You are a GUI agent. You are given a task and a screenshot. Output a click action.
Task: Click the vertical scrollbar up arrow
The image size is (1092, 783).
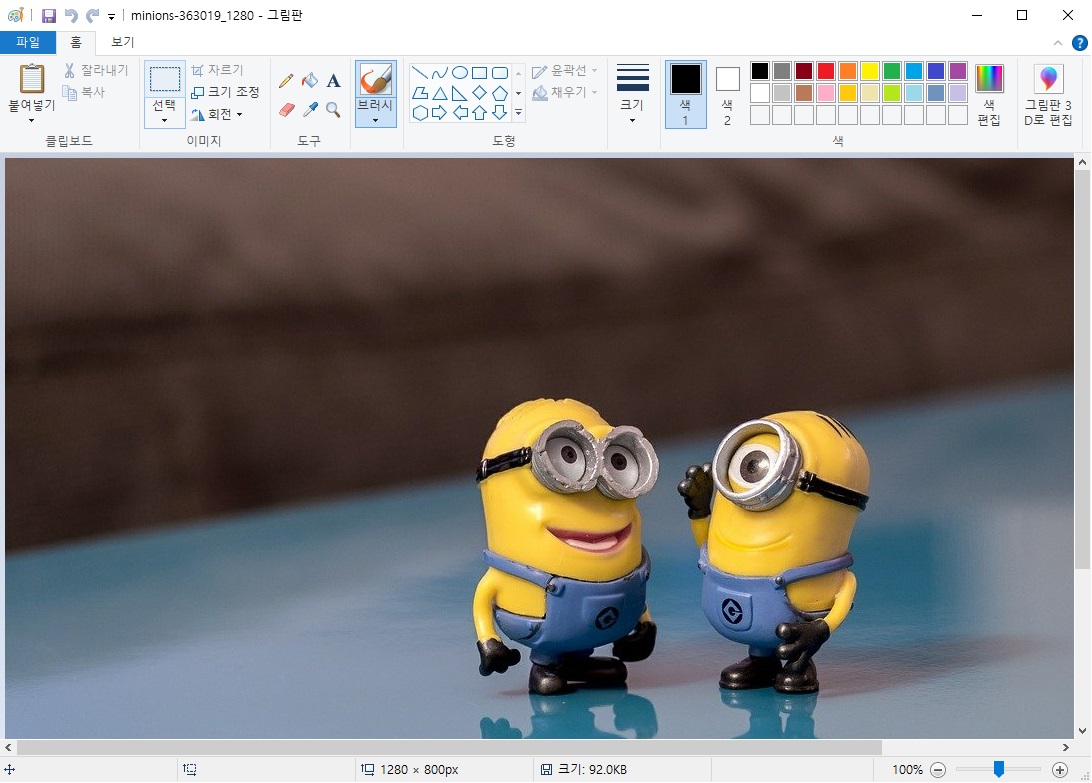[1082, 162]
